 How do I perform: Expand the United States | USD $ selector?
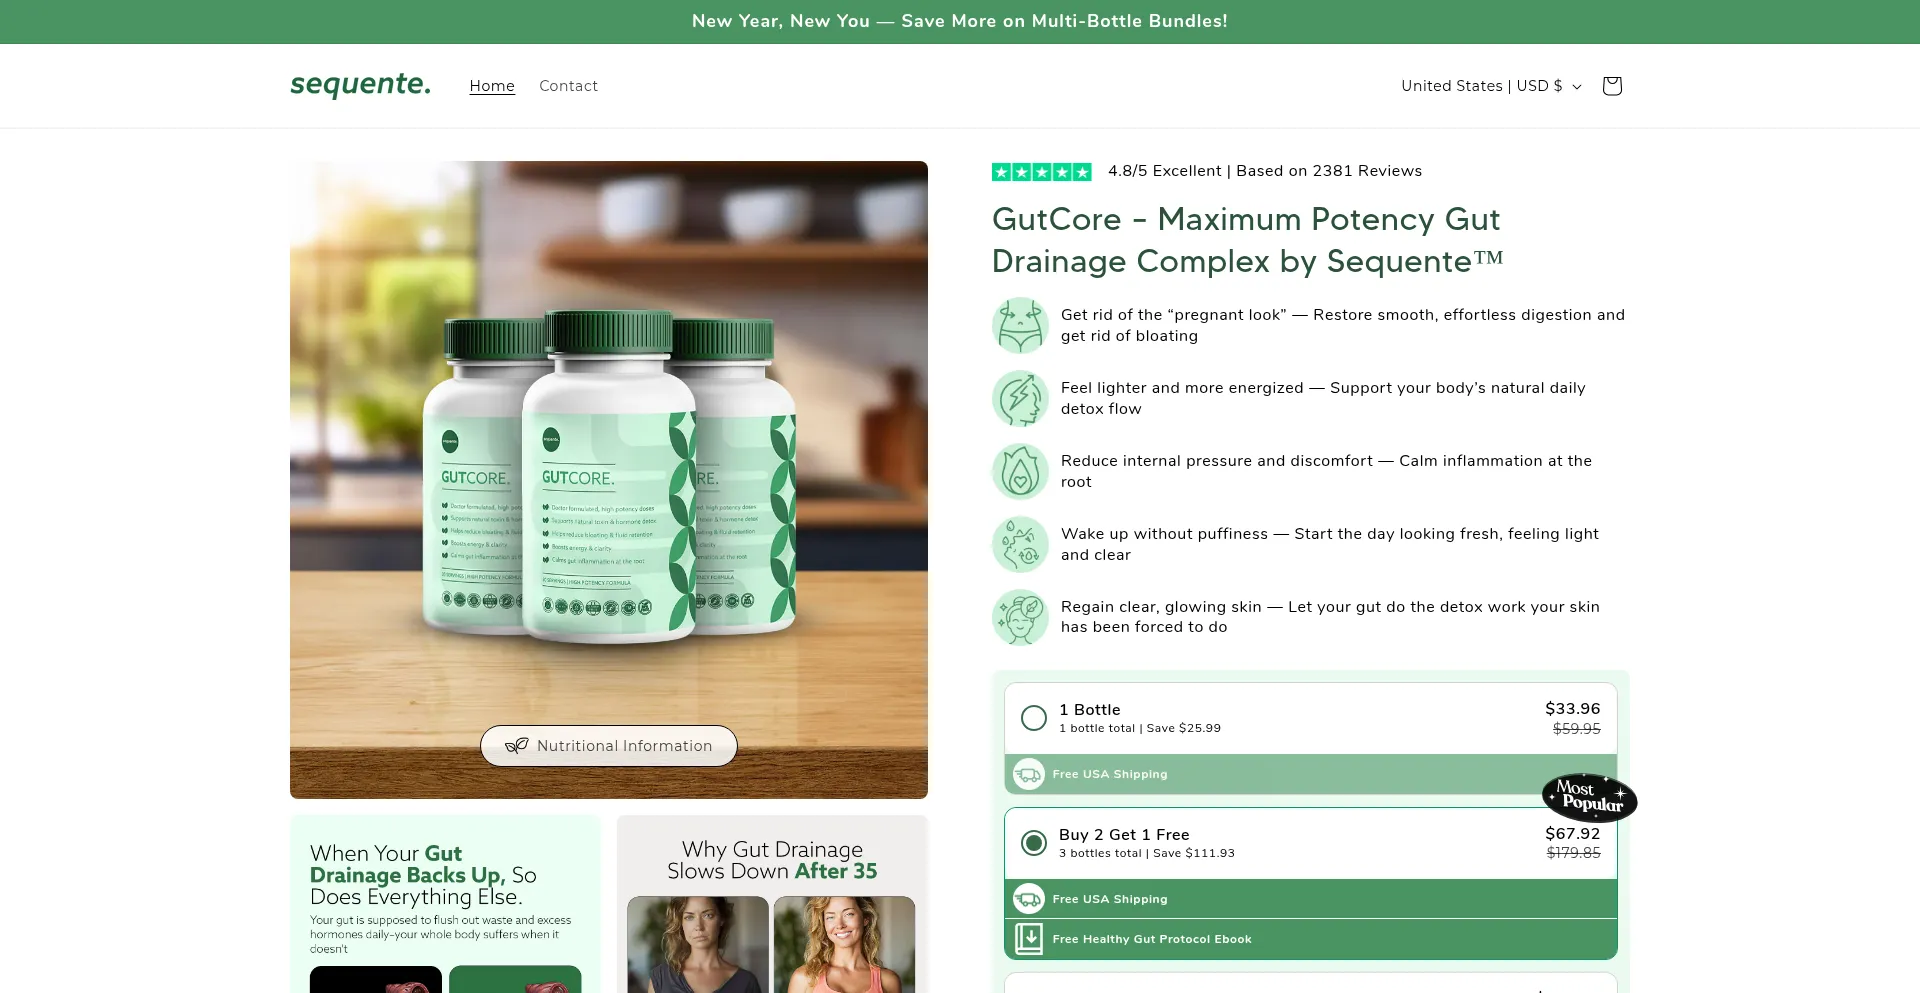tap(1491, 86)
